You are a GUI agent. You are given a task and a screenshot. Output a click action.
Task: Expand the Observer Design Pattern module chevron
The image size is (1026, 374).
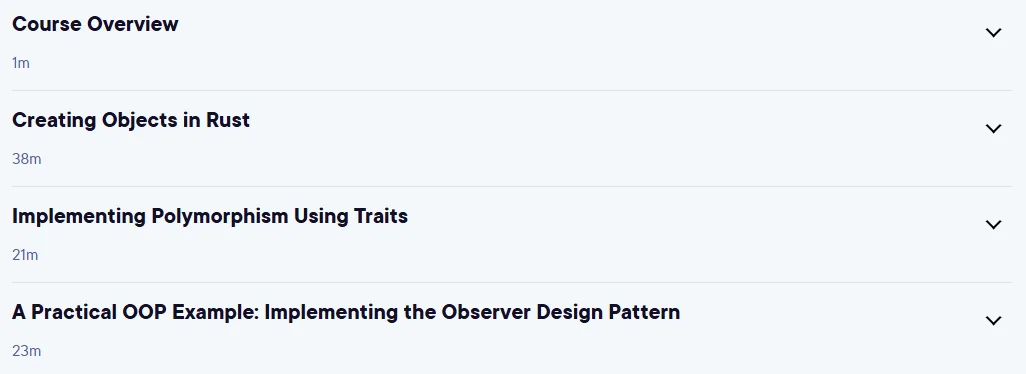click(x=993, y=321)
